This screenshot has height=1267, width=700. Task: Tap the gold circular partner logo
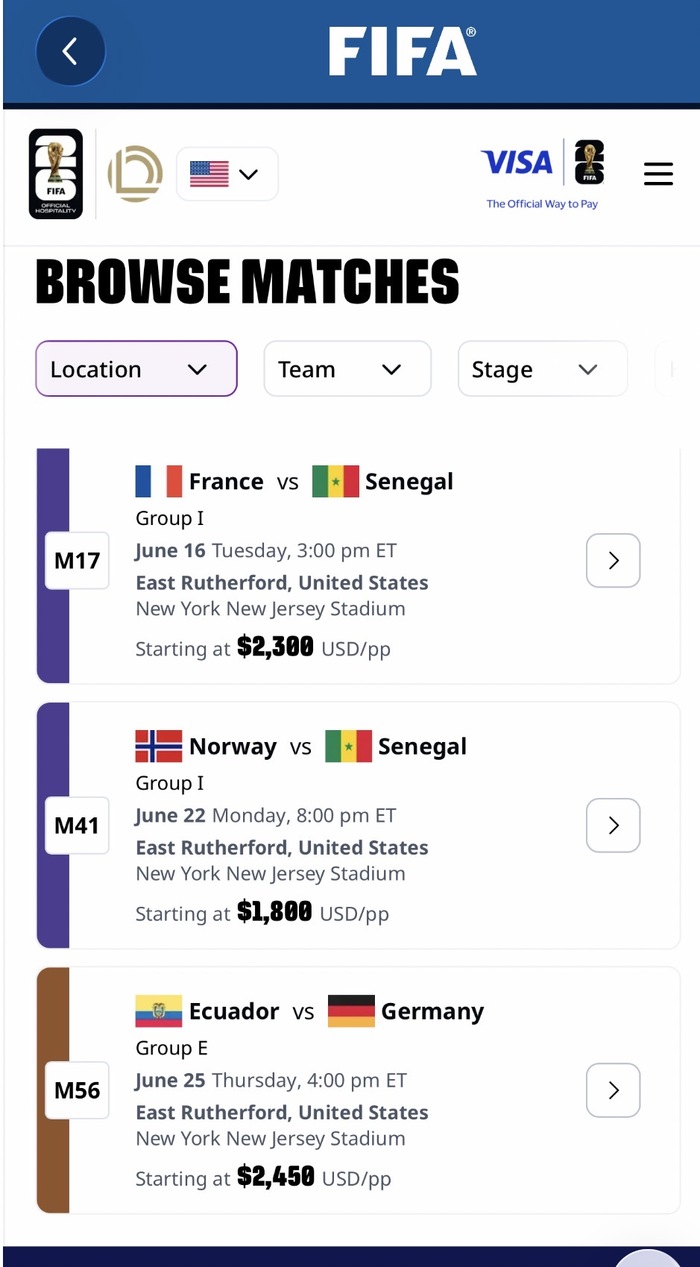click(x=135, y=174)
